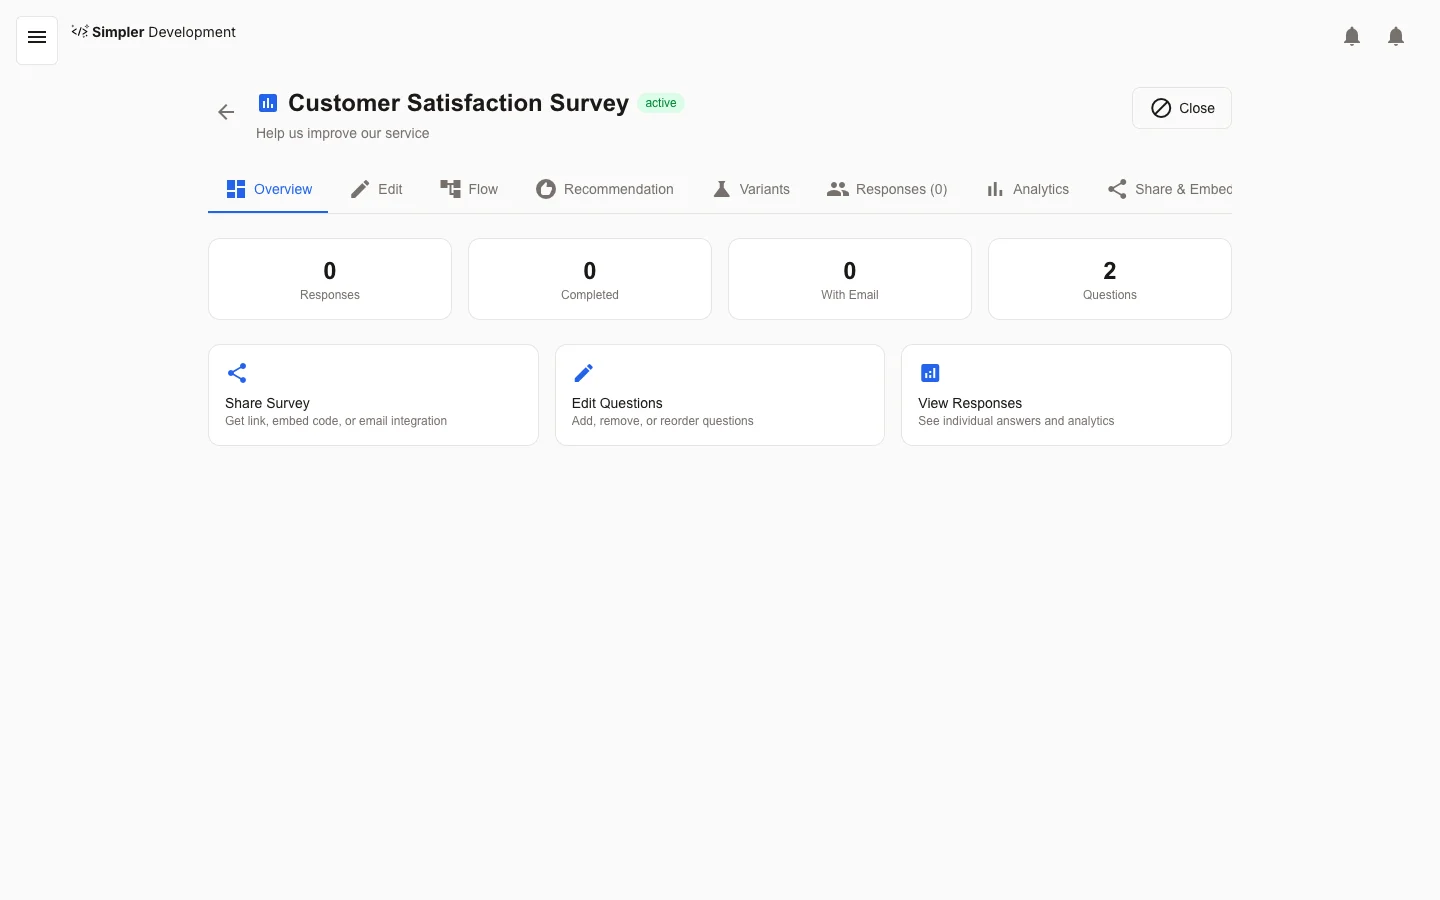Open the hamburger menu

click(37, 38)
